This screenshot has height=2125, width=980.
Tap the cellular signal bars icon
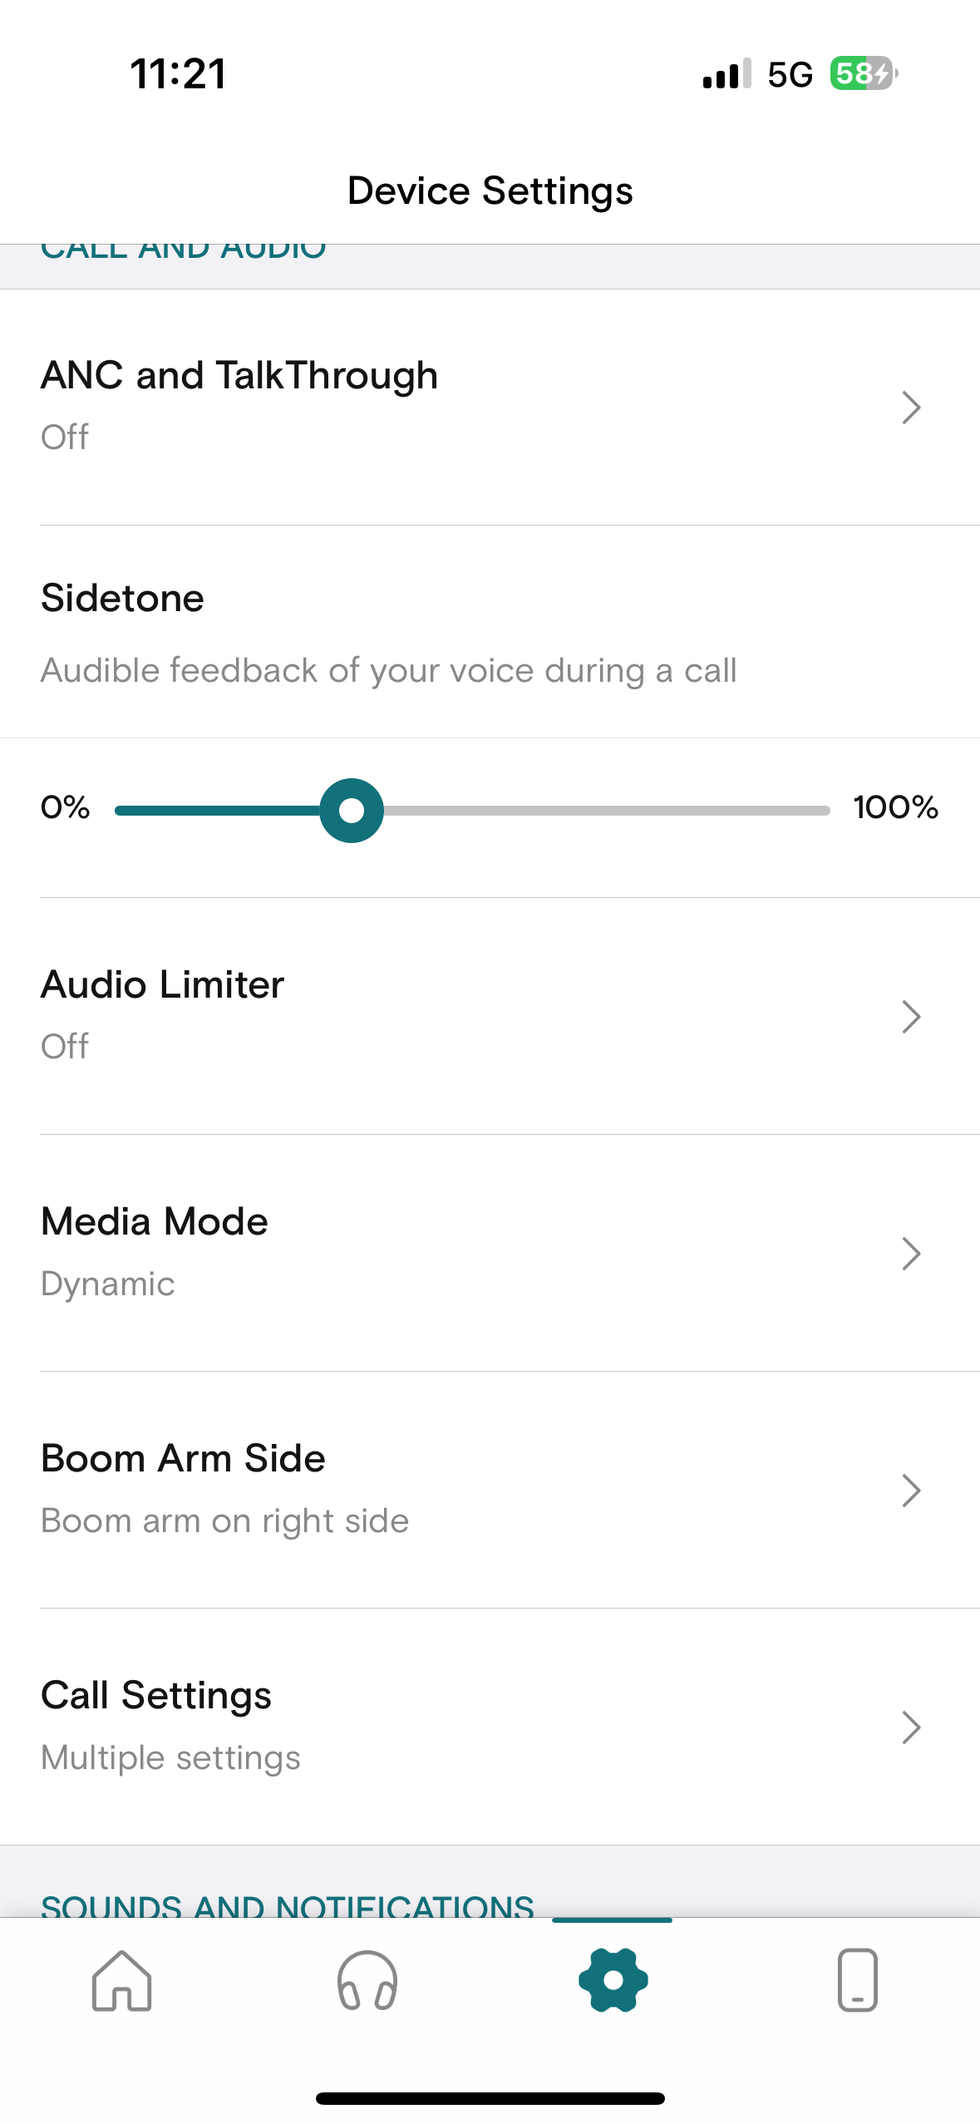coord(726,75)
